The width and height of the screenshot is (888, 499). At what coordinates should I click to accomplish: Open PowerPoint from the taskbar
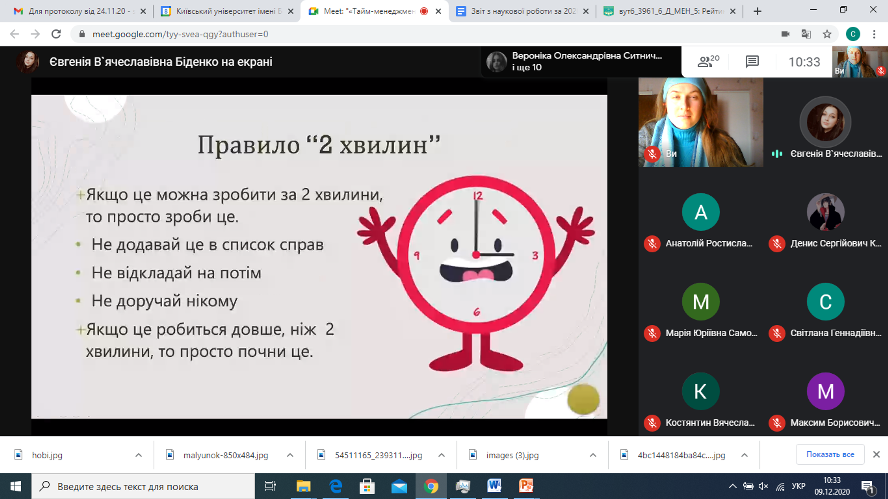(x=525, y=486)
